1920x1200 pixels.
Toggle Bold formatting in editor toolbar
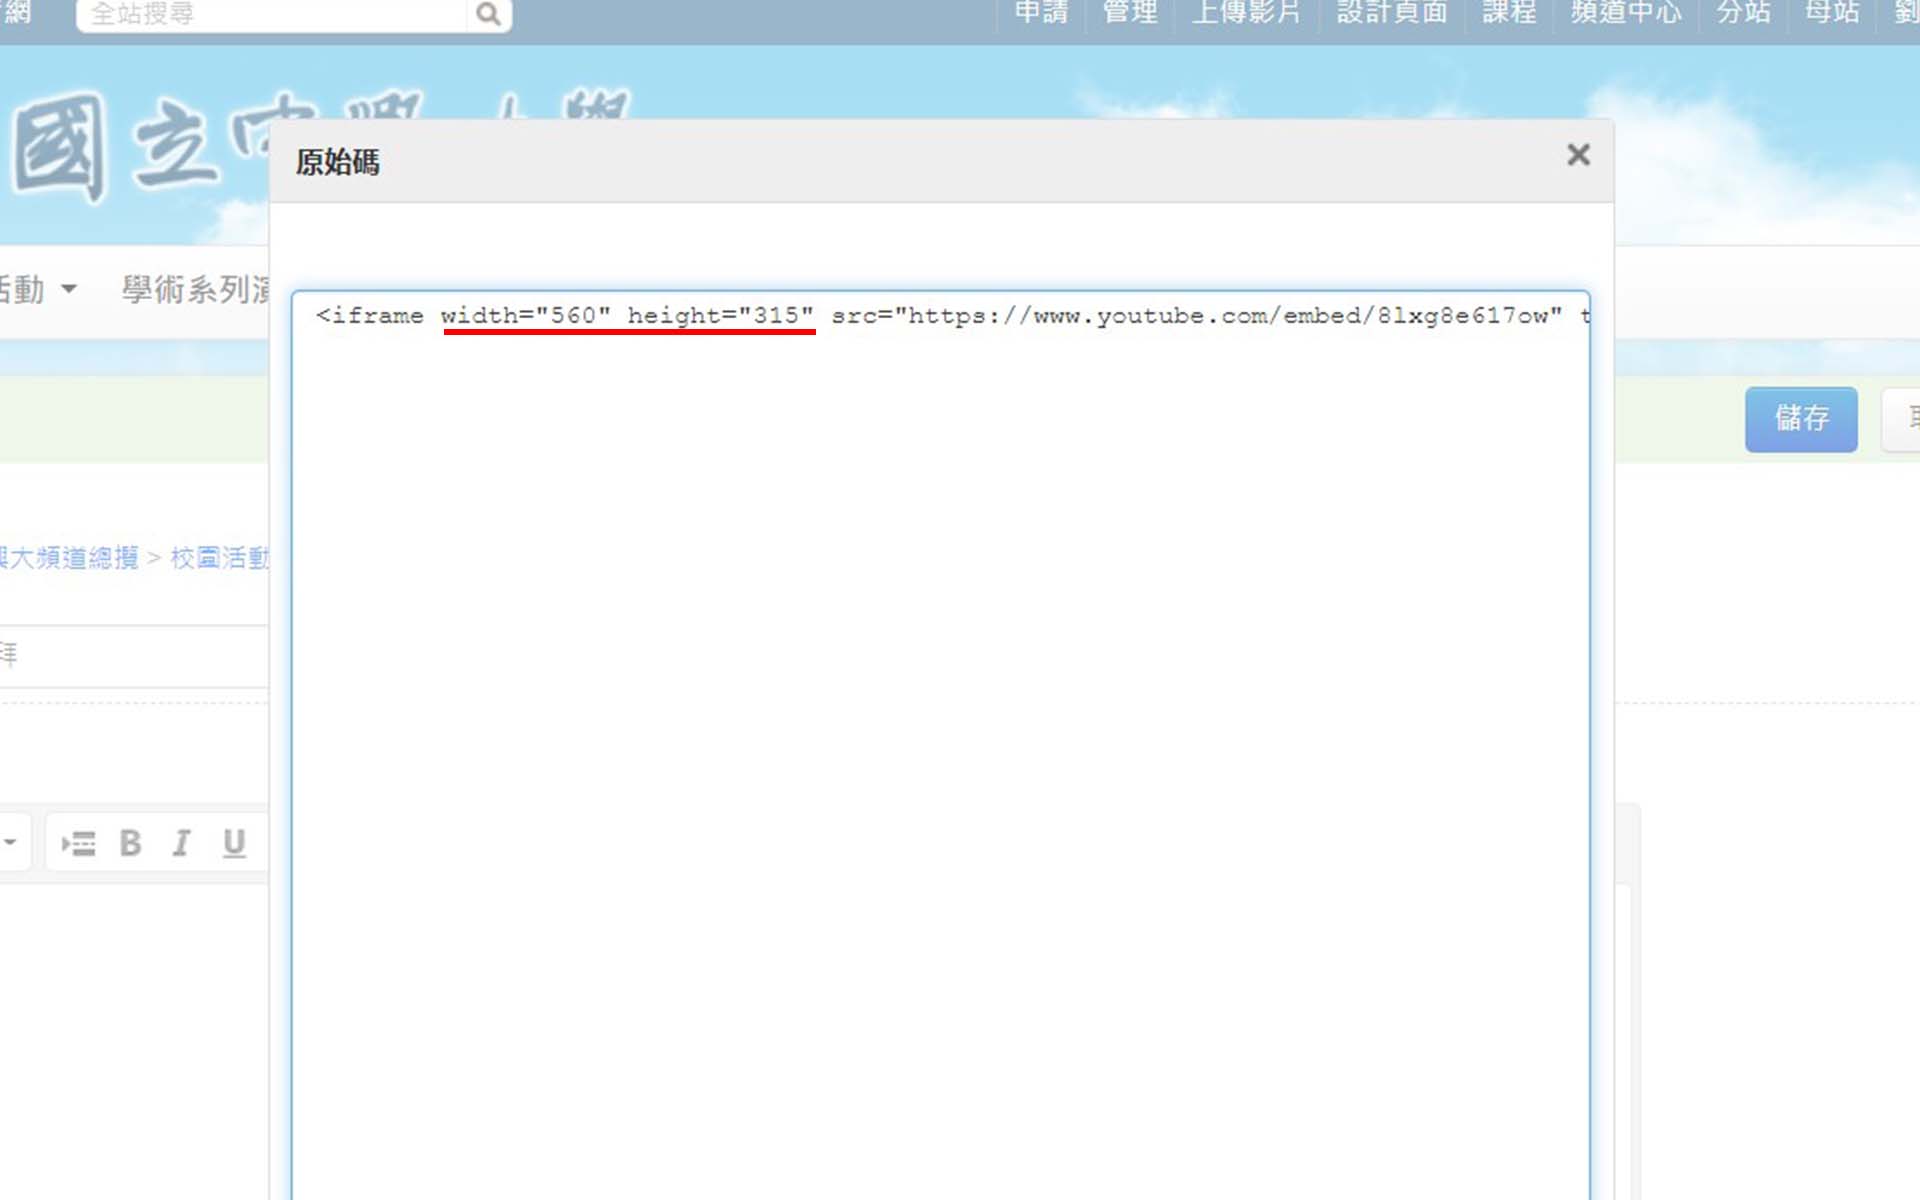130,843
